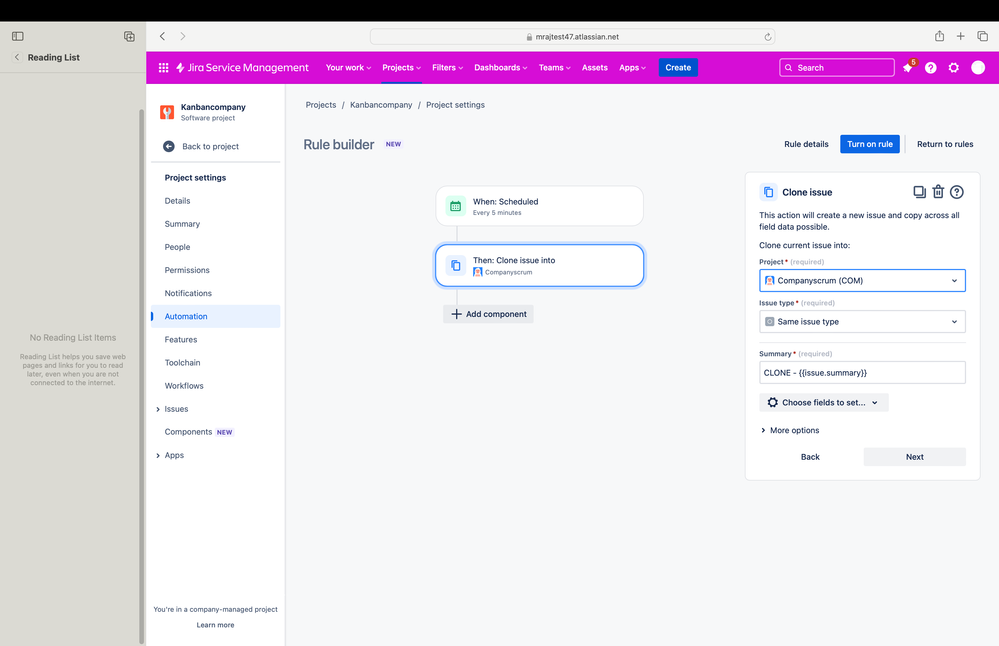This screenshot has width=999, height=646.
Task: Select the Then: Clone issue into card
Action: click(x=539, y=265)
